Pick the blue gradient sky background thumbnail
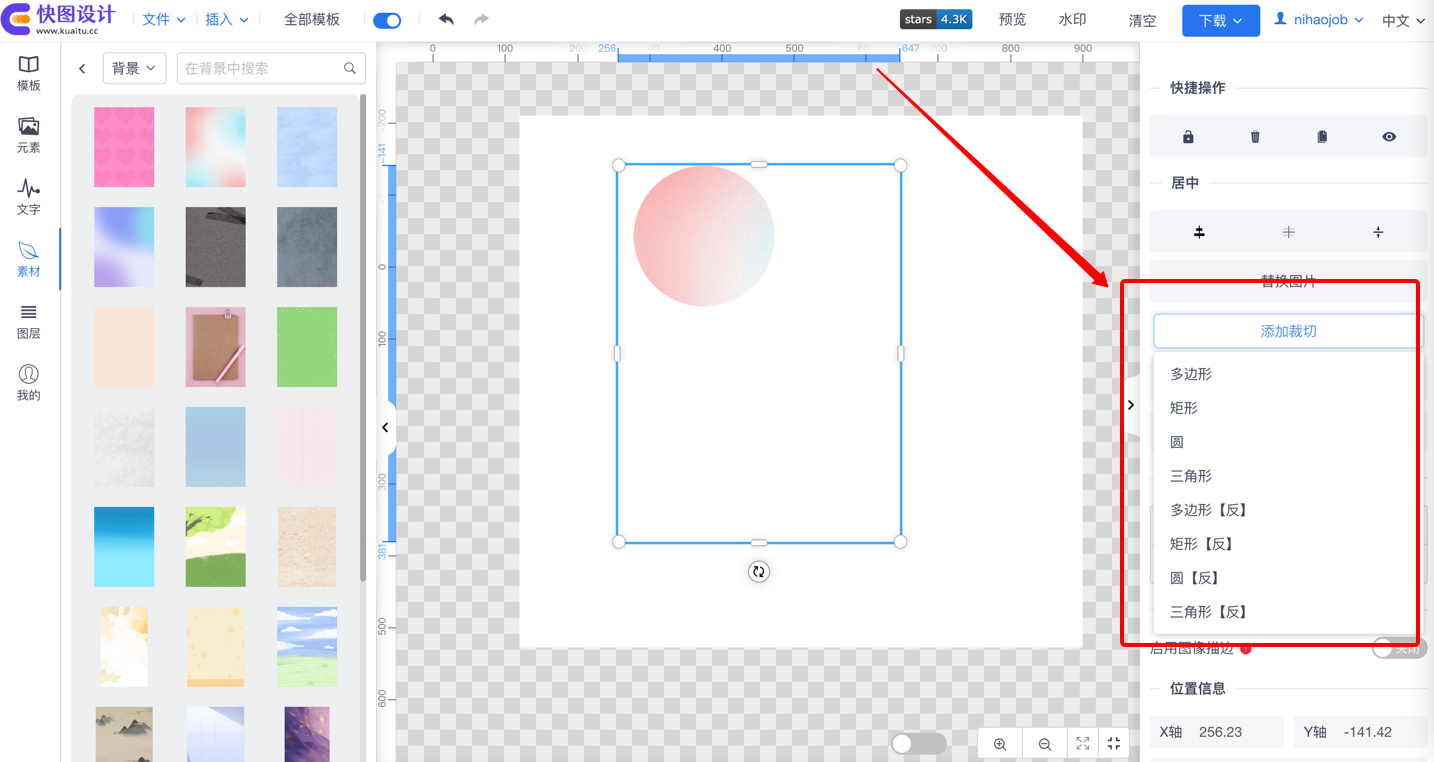The height and width of the screenshot is (762, 1434). 124,547
